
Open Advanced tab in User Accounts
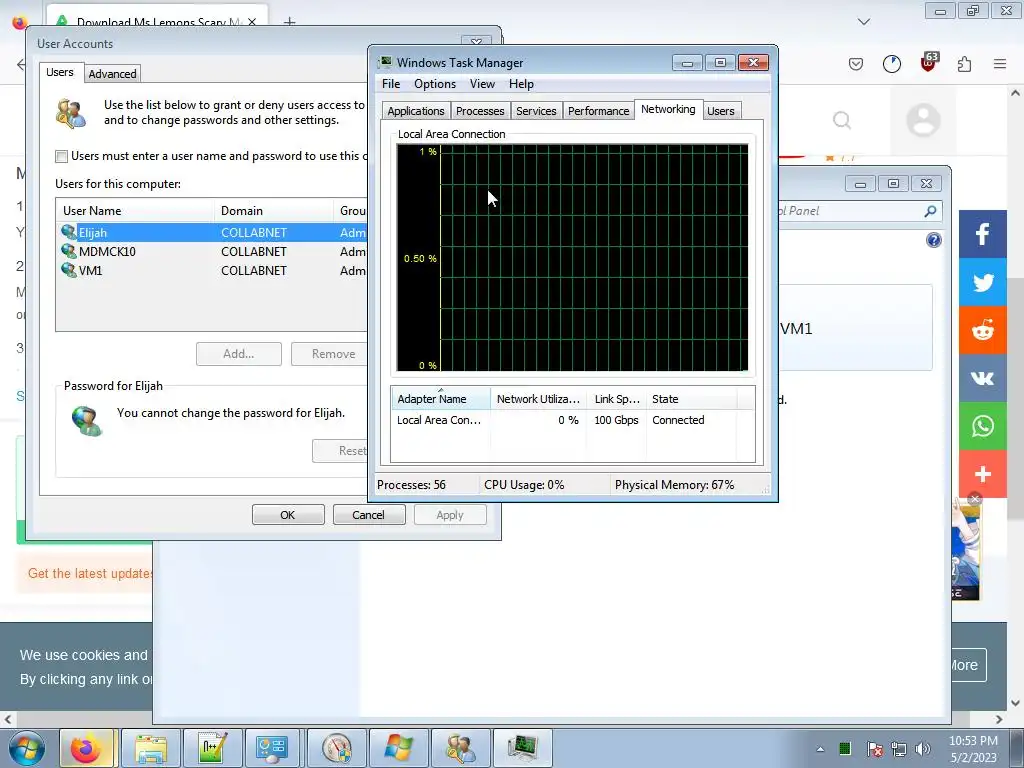click(112, 74)
